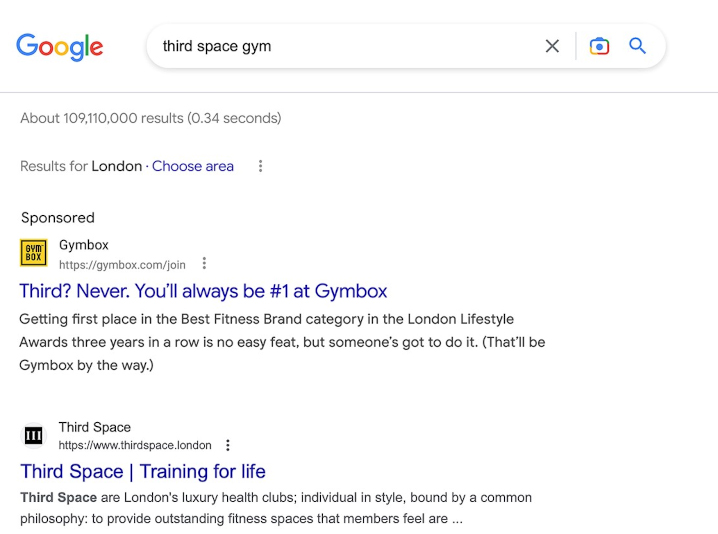Screen dimensions: 718x534
Task: Click the Gymbox ad description text
Action: [x=282, y=342]
